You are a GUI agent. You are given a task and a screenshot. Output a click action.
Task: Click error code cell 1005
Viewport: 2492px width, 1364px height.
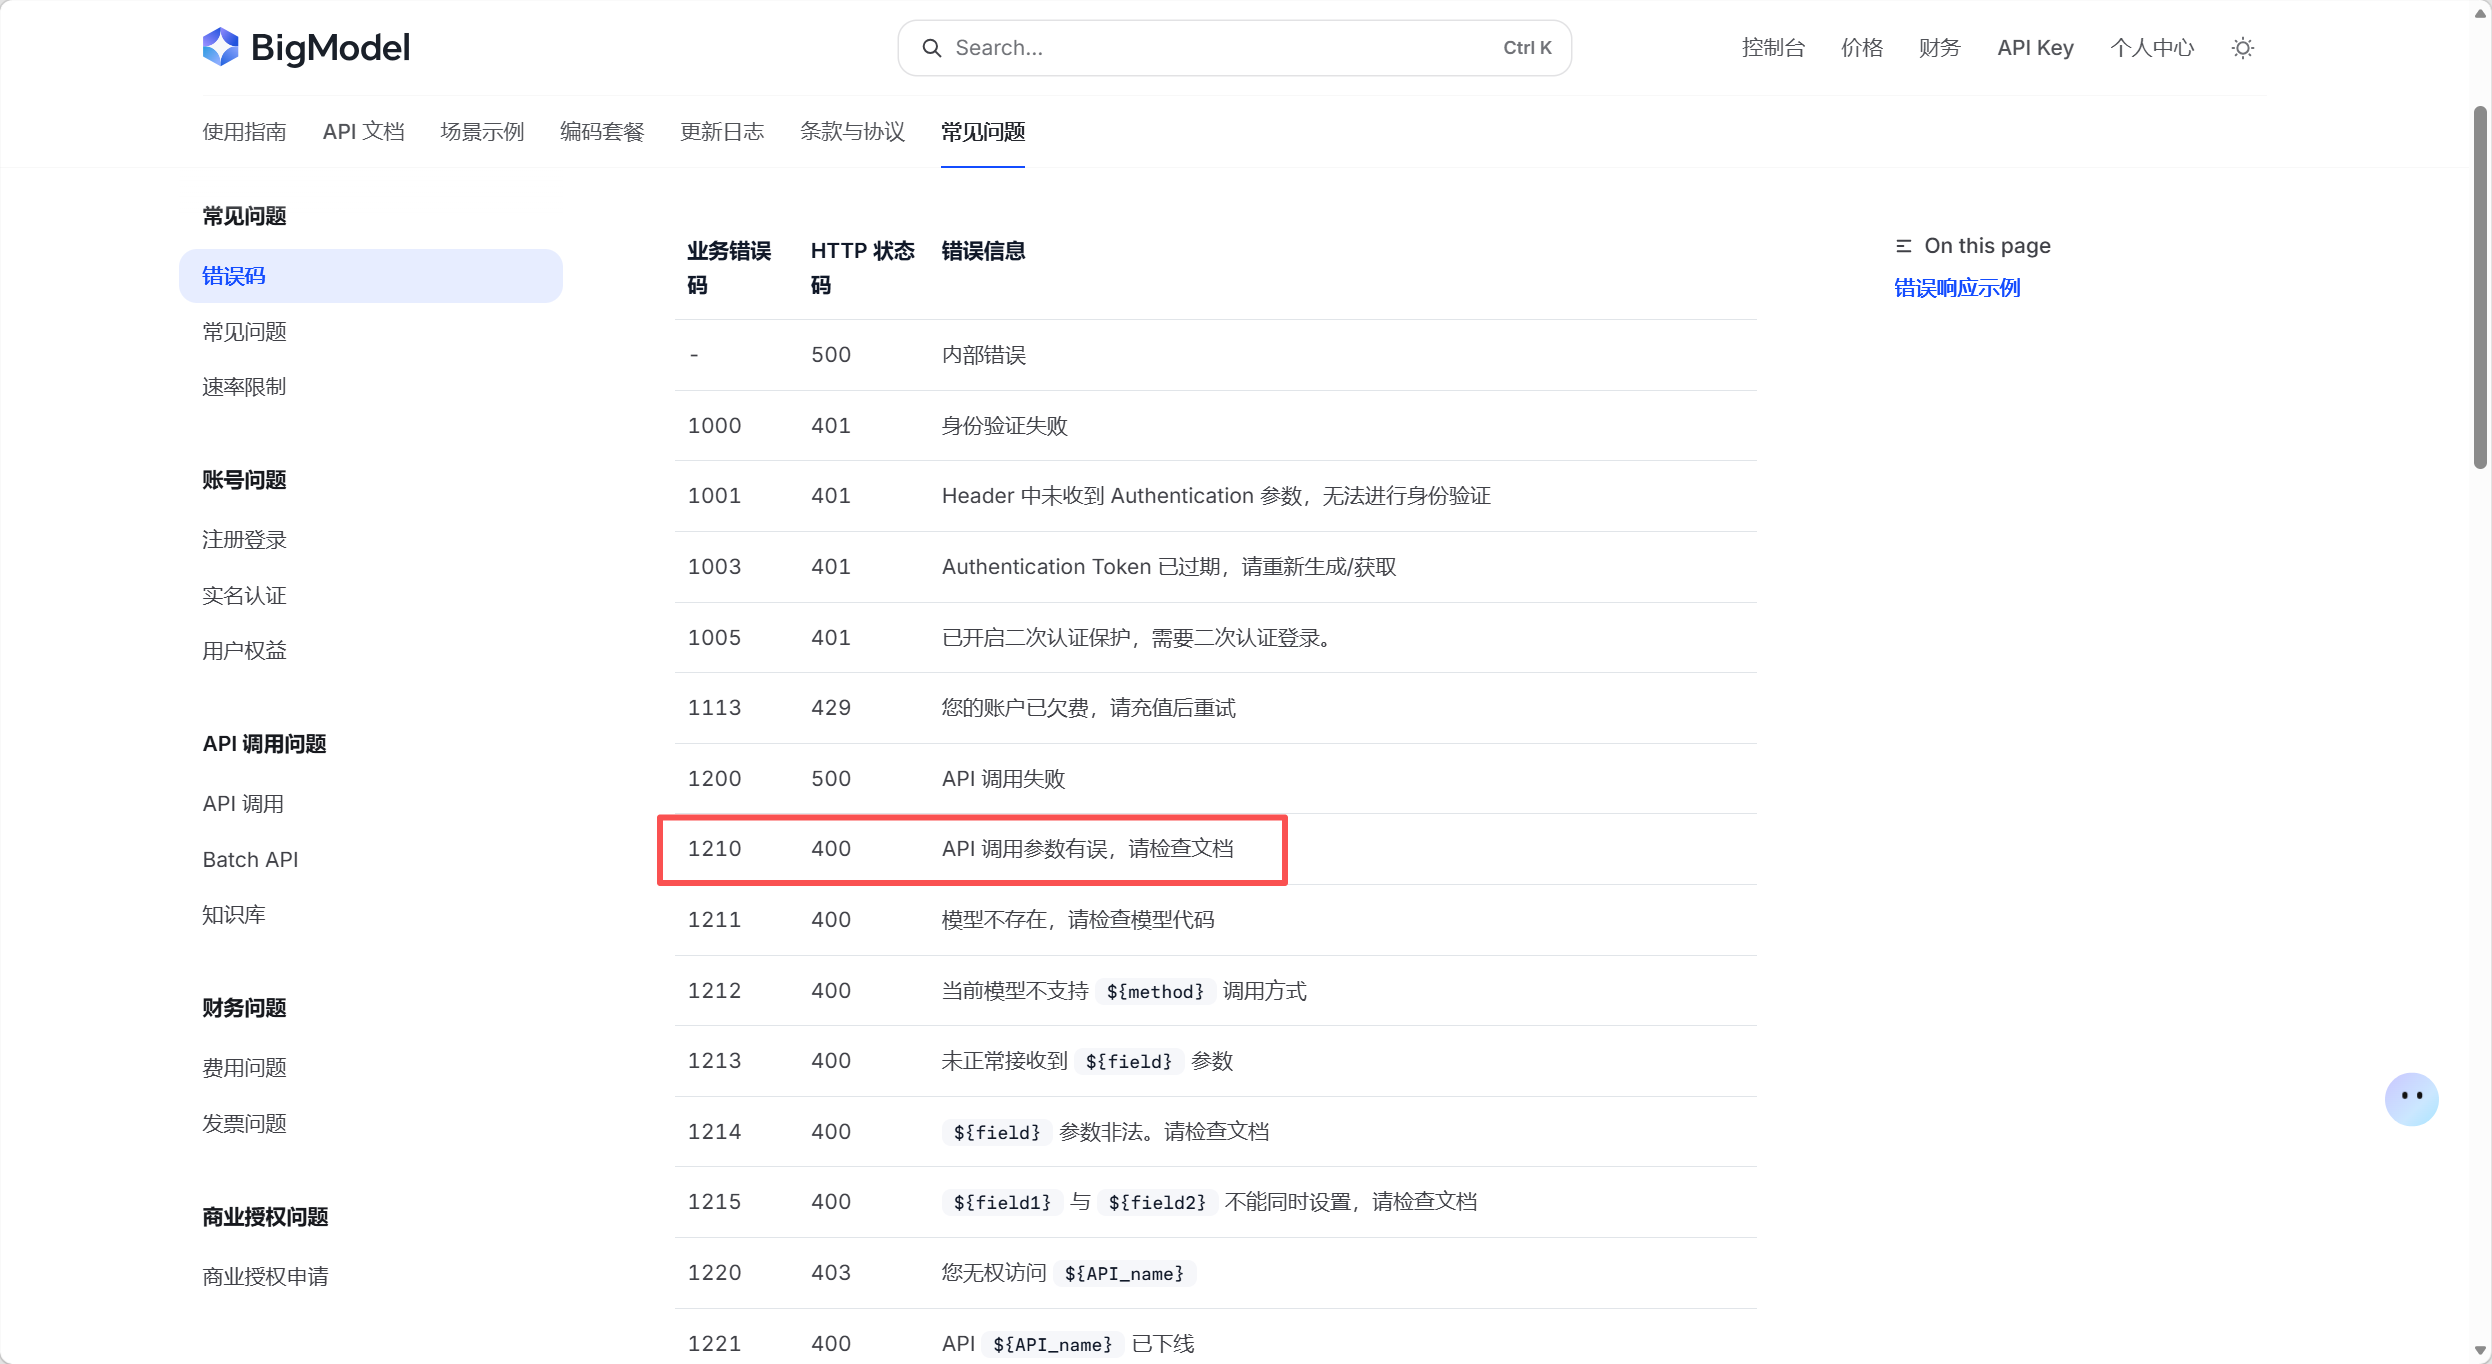[x=714, y=638]
